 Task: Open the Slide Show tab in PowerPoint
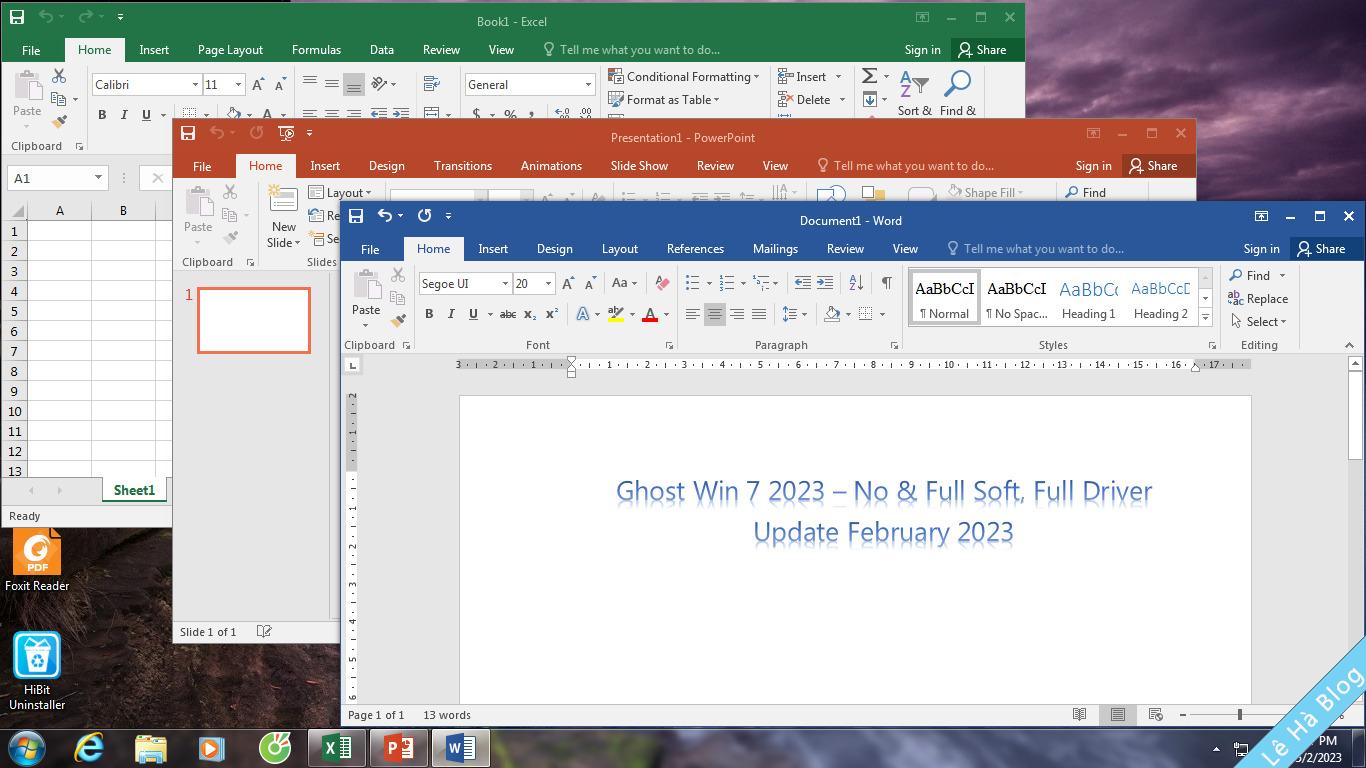pyautogui.click(x=639, y=165)
